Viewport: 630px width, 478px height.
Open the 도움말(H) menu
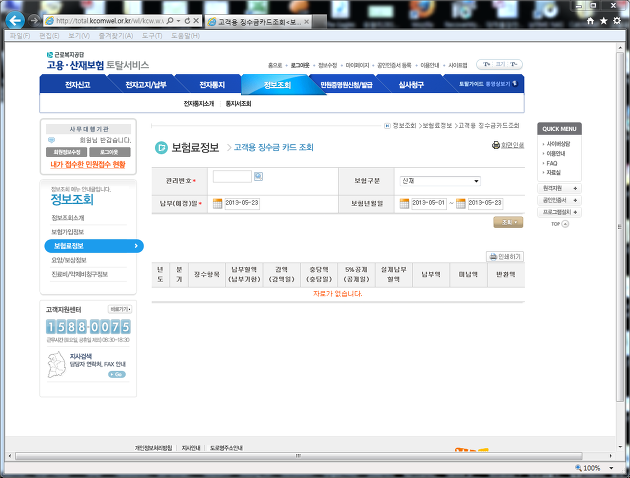coord(185,36)
